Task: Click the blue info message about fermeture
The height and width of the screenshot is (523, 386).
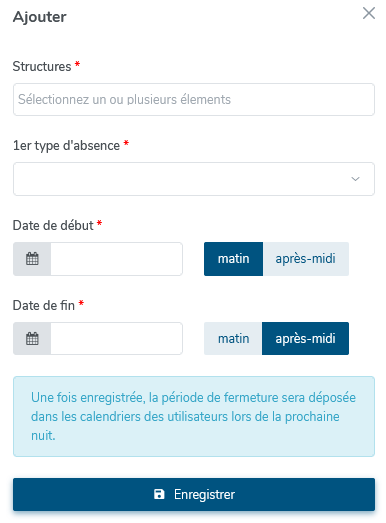Action: (194, 416)
